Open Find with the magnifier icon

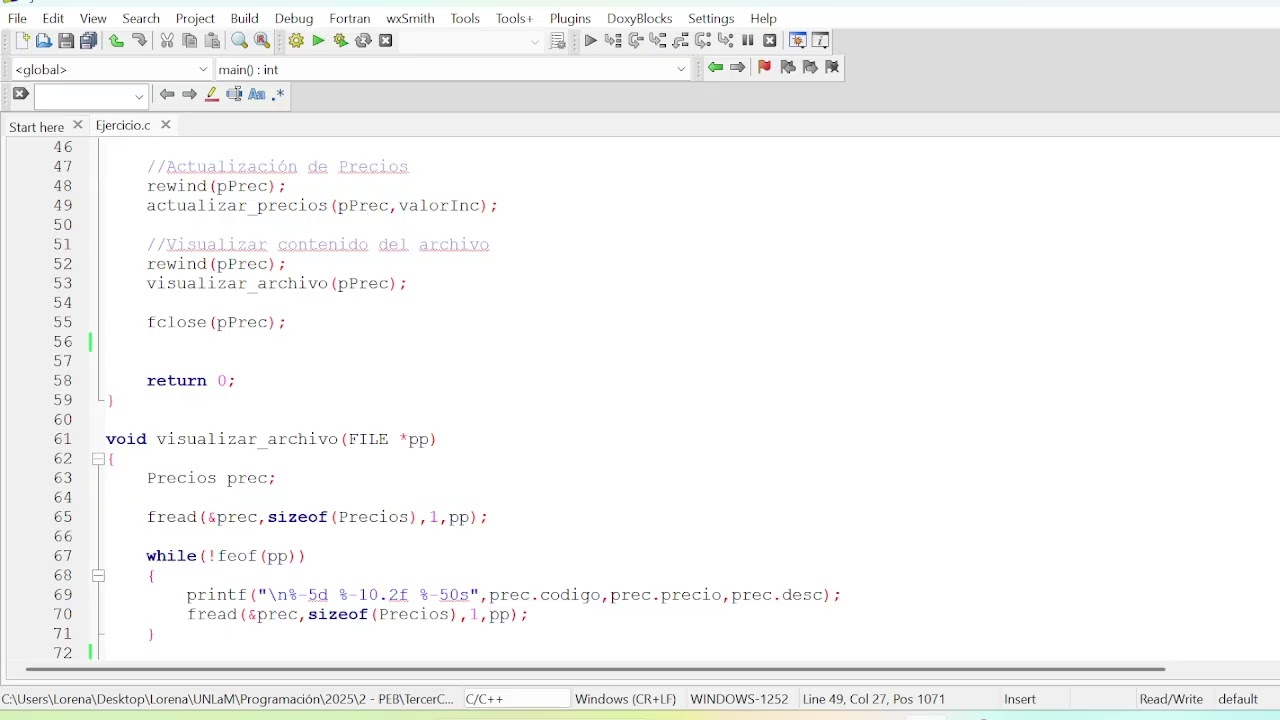[x=239, y=41]
